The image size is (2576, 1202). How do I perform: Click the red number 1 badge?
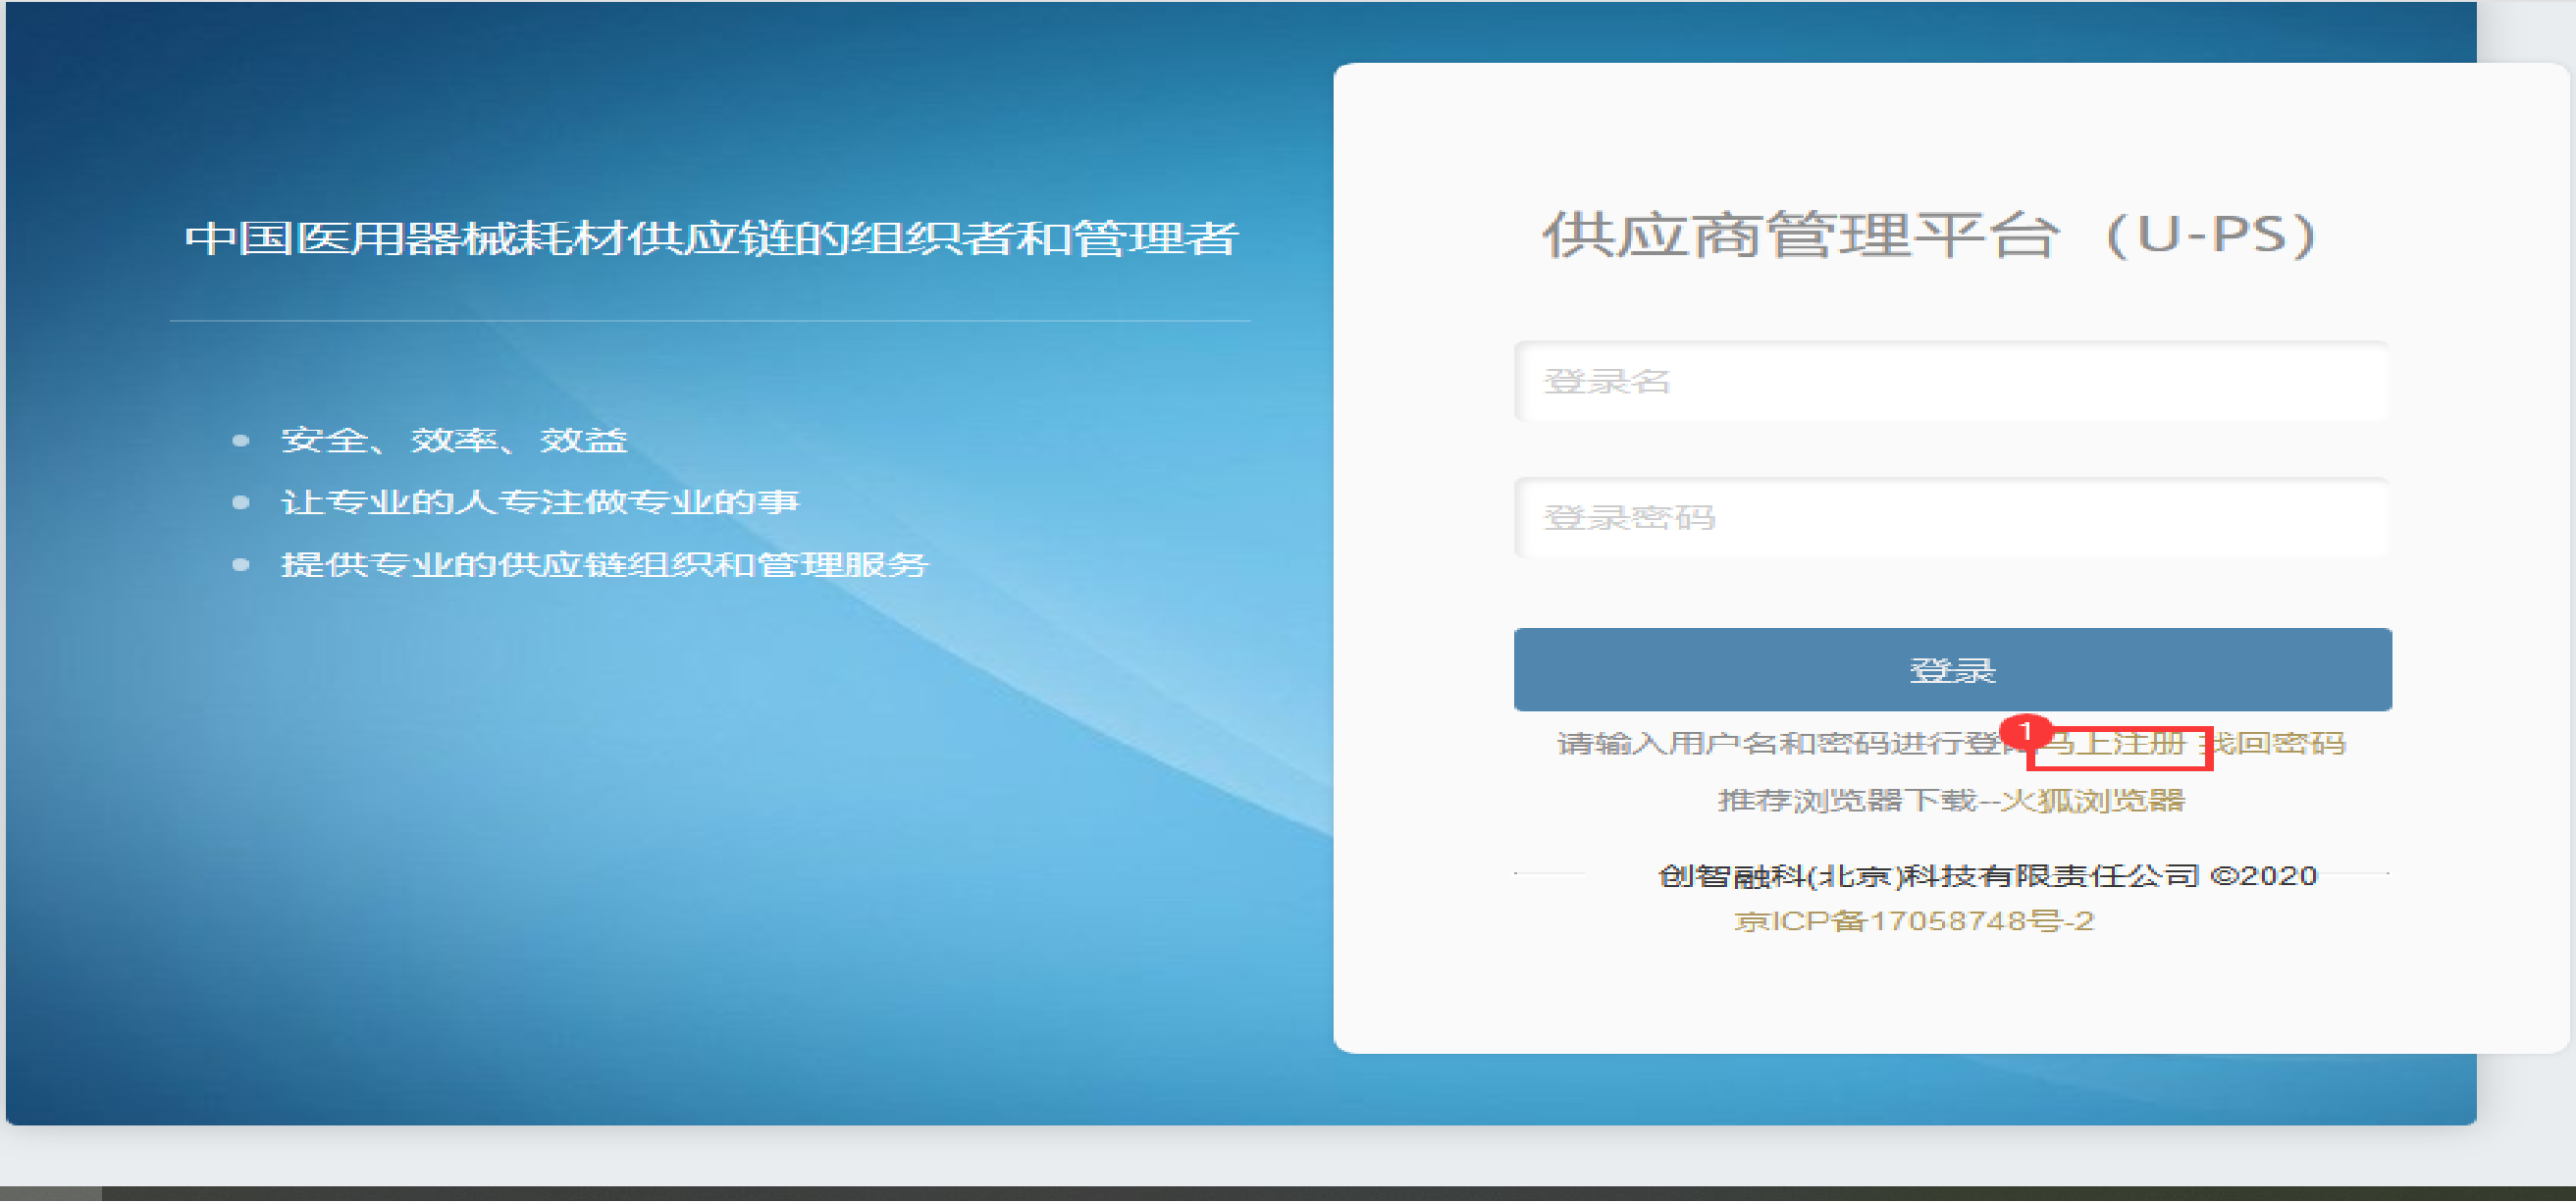[2025, 731]
